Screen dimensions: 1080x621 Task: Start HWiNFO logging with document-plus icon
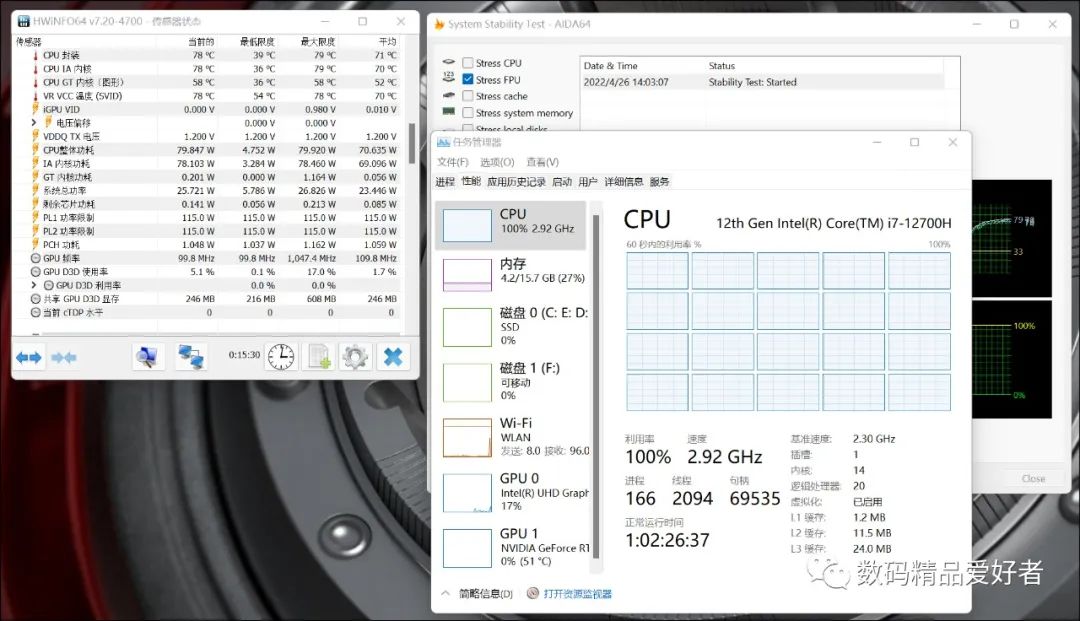320,357
